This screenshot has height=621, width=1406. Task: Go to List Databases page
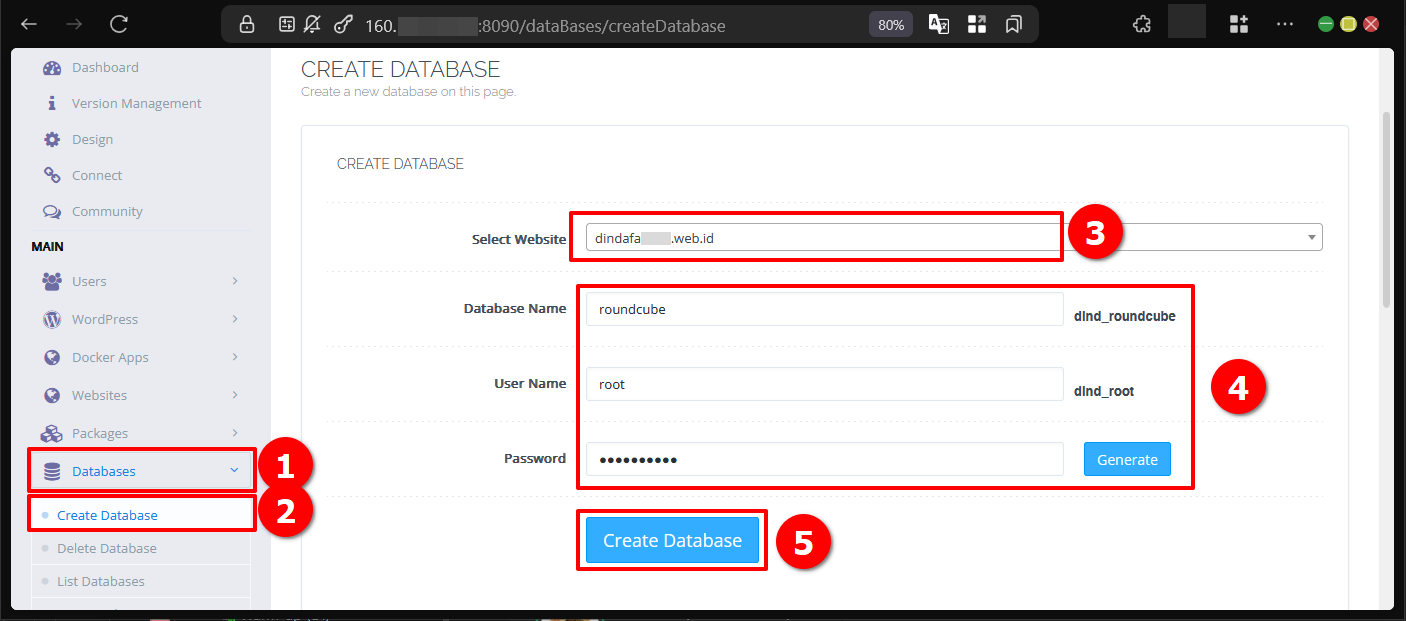[x=101, y=582]
